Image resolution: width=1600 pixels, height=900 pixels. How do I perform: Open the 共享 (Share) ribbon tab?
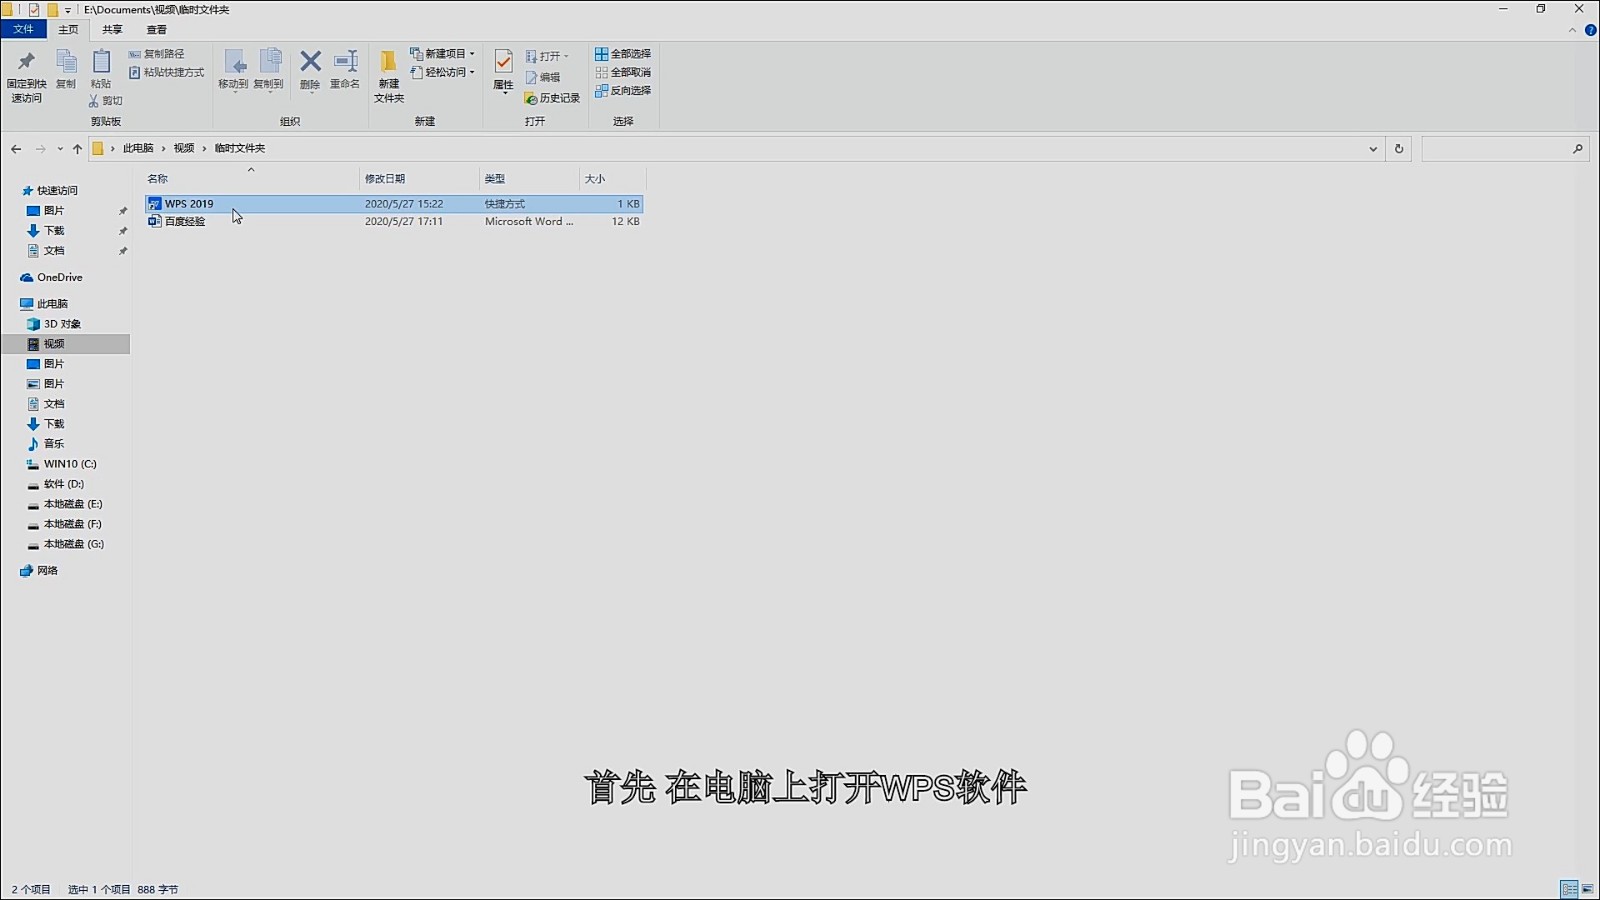click(x=112, y=29)
